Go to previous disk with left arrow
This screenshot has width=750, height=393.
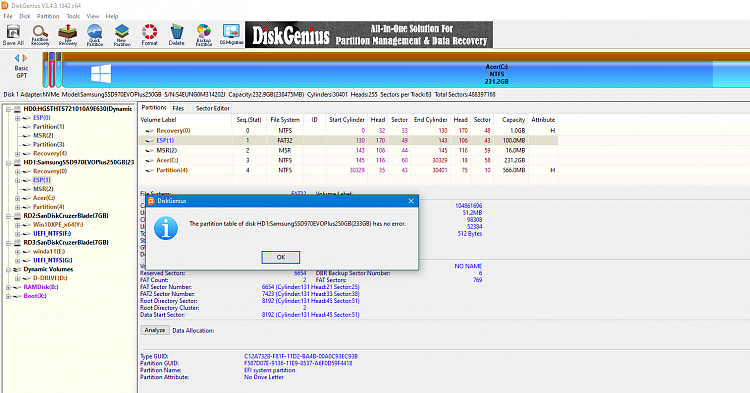(x=18, y=58)
